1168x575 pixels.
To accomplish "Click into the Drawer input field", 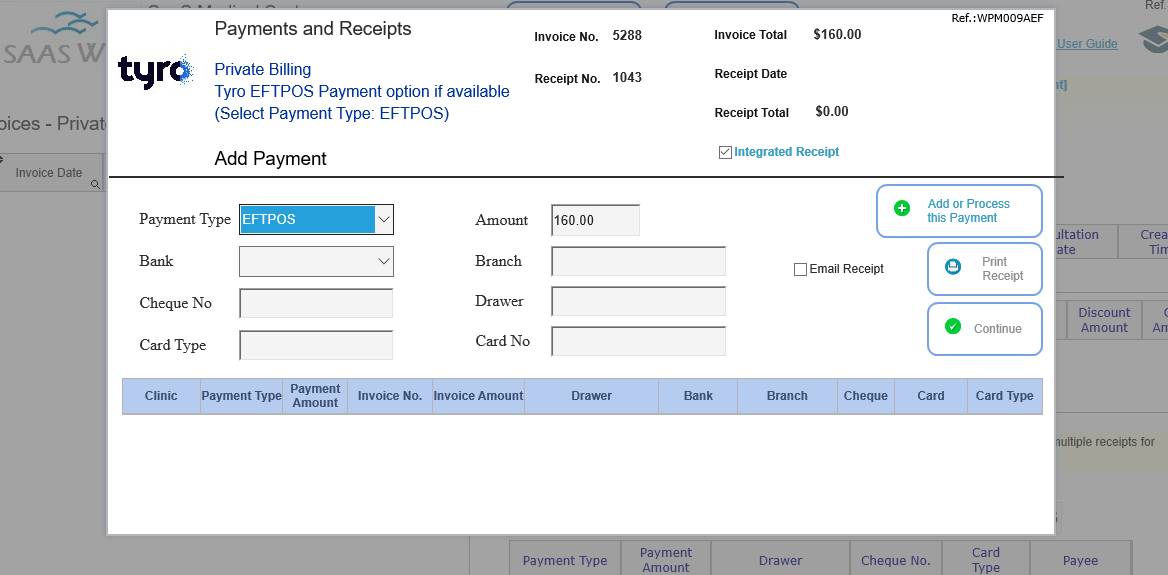I will [x=638, y=301].
